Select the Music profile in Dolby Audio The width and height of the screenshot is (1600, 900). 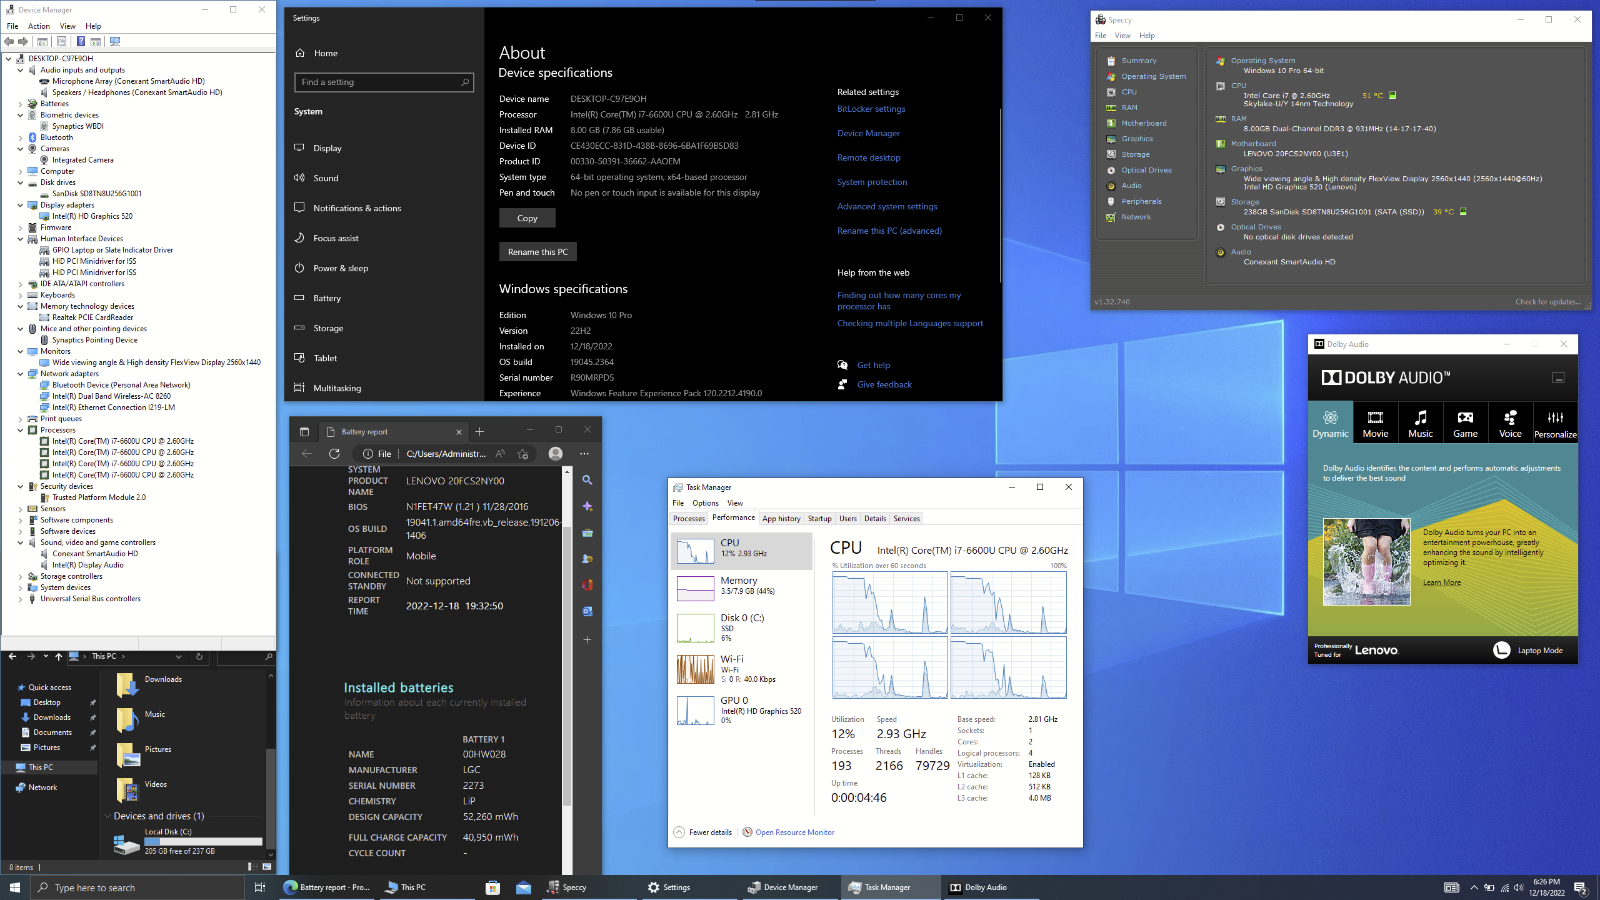tap(1420, 424)
